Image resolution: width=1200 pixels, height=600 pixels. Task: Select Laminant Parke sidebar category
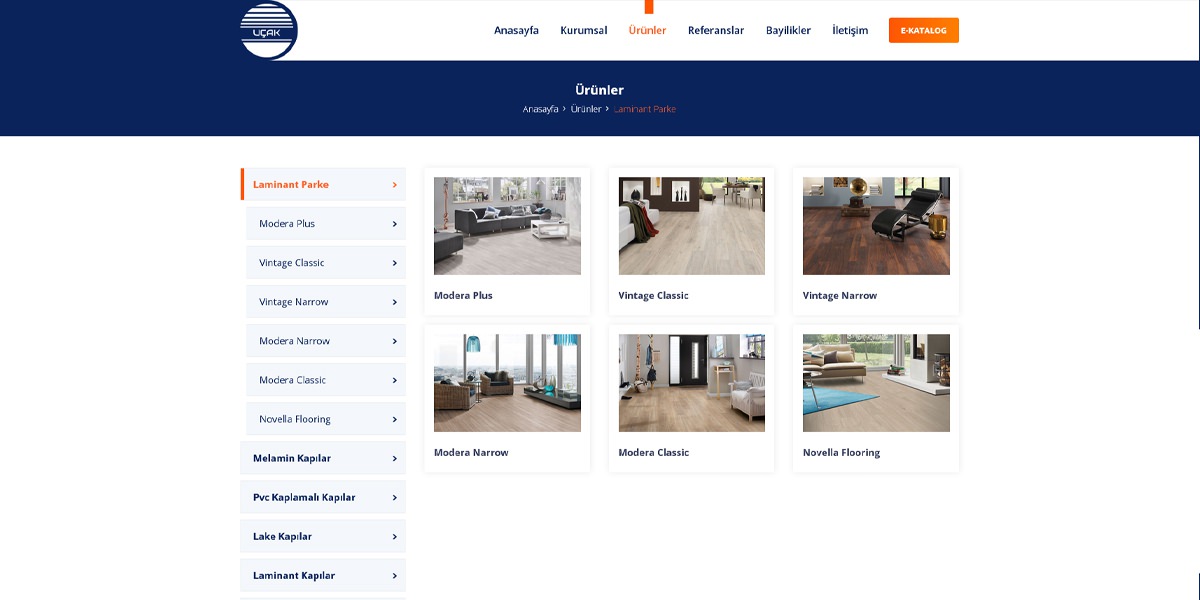[323, 184]
